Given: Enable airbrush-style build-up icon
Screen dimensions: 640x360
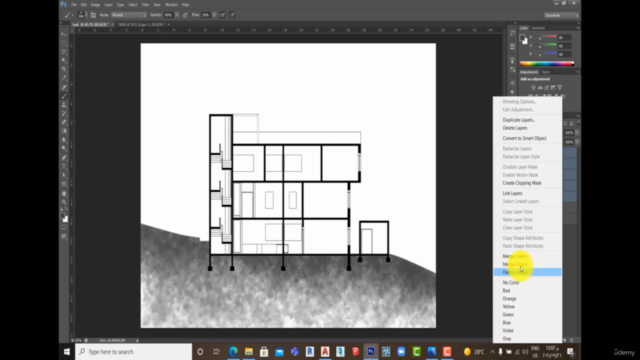Looking at the screenshot, I should coord(222,15).
